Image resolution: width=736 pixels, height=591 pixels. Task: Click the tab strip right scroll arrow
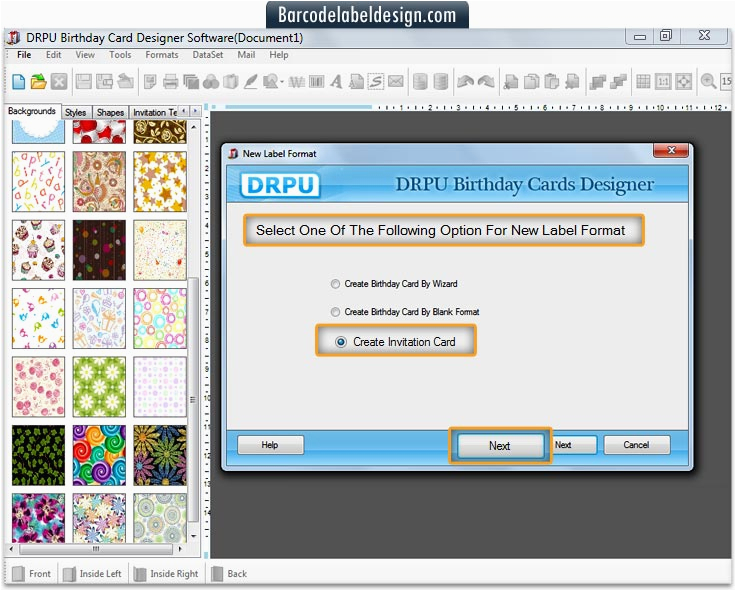click(x=195, y=111)
